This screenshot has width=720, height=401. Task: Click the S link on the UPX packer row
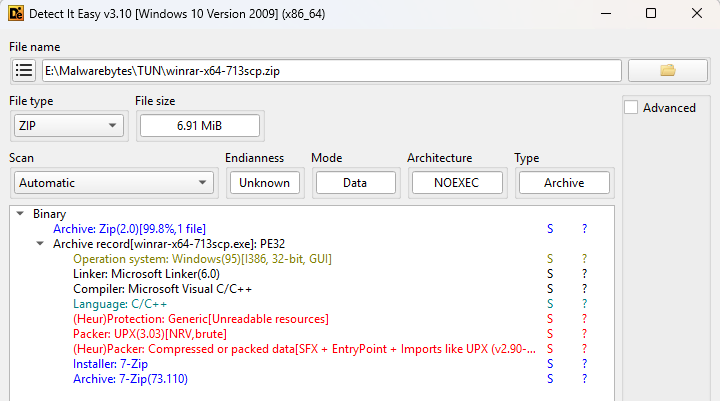(x=549, y=333)
